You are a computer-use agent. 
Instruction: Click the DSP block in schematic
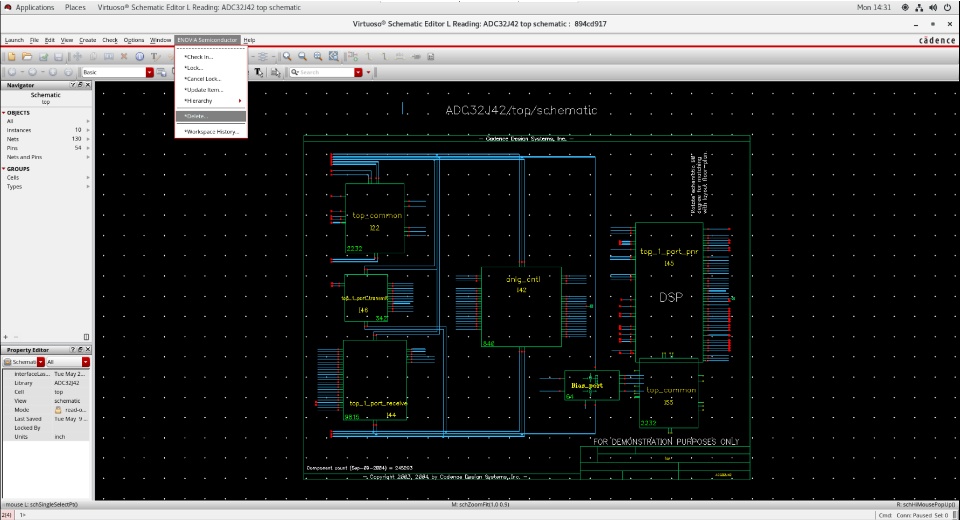pyautogui.click(x=669, y=292)
